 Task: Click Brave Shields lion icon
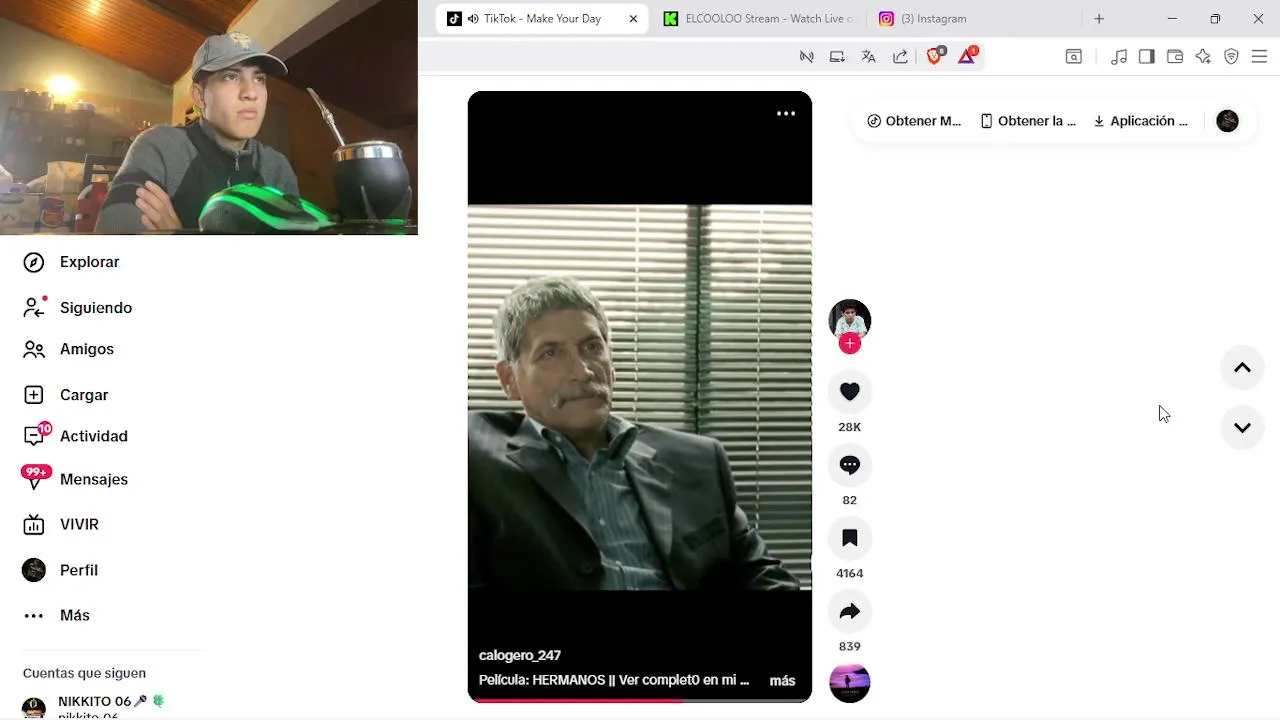click(x=935, y=56)
